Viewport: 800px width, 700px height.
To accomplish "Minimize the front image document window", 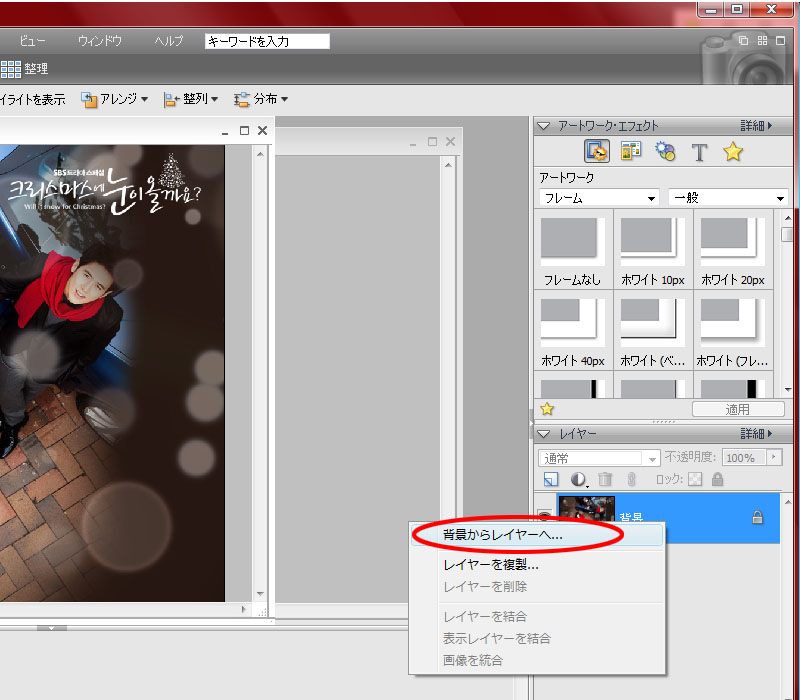I will click(x=225, y=132).
